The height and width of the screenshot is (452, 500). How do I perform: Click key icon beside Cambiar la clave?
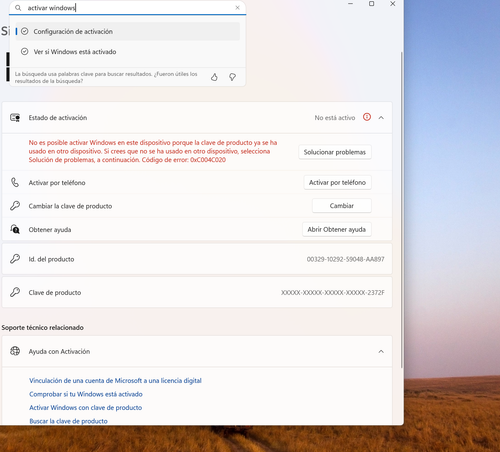15,206
